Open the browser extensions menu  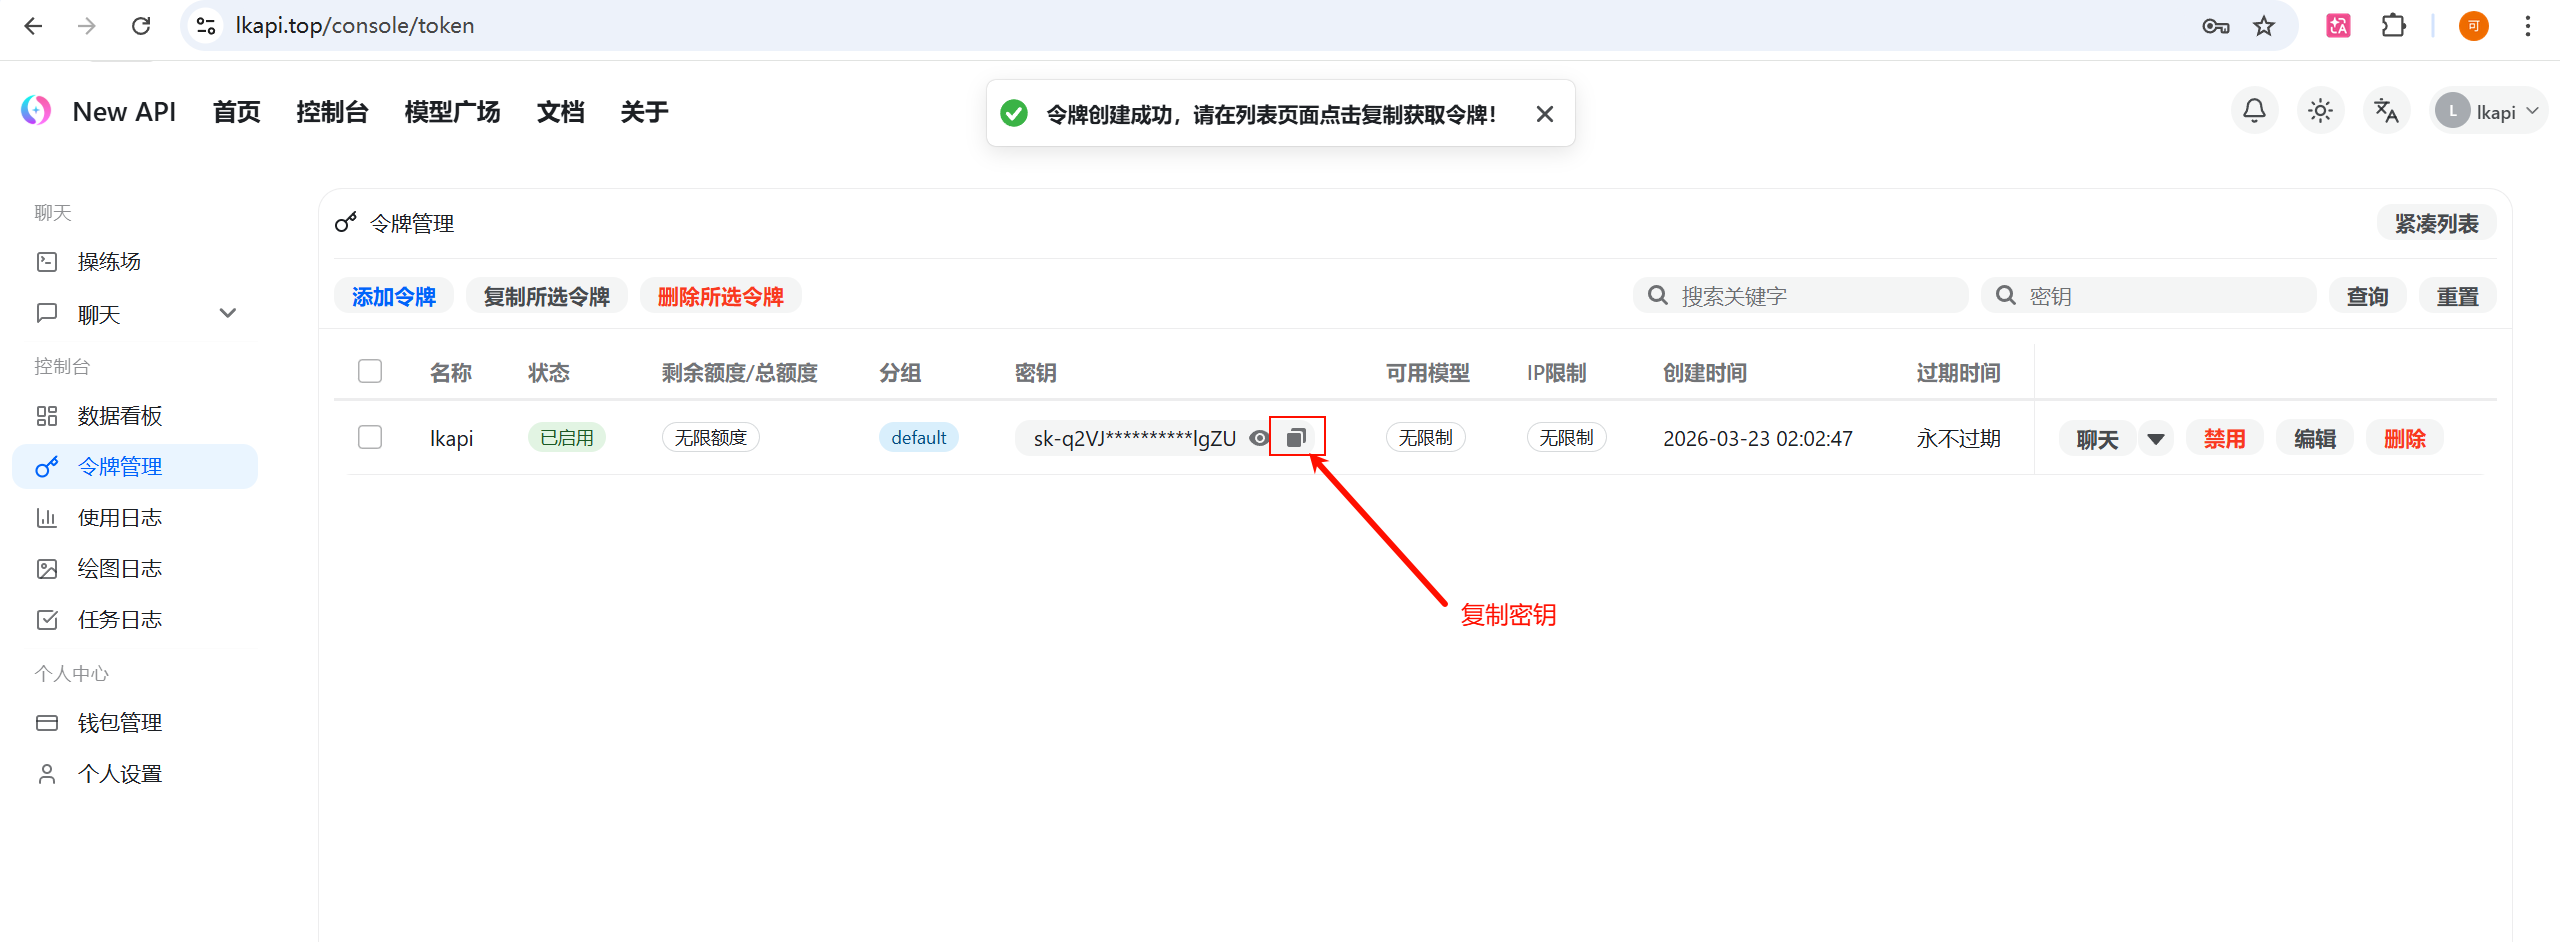click(x=2393, y=26)
